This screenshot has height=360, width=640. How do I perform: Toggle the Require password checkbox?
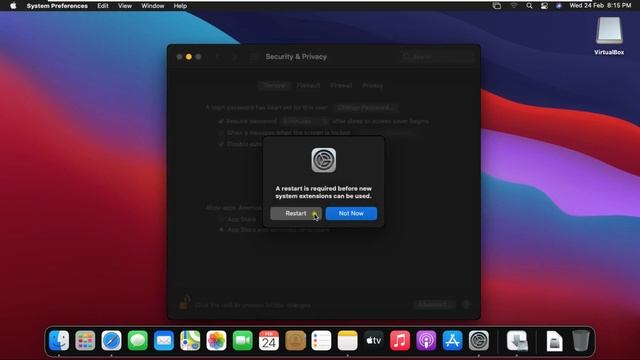[221, 121]
